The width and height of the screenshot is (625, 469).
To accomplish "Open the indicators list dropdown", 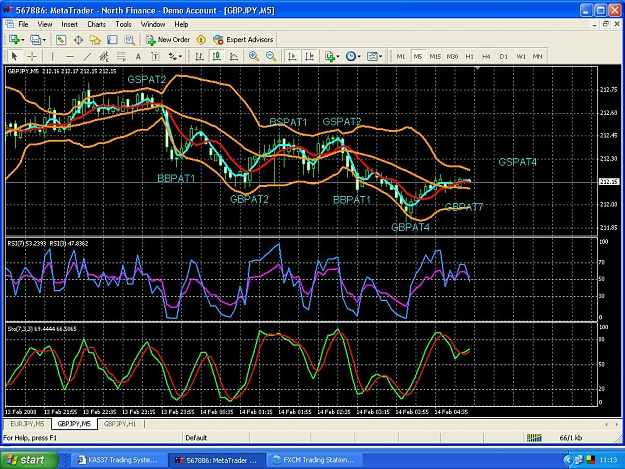I will coord(332,57).
